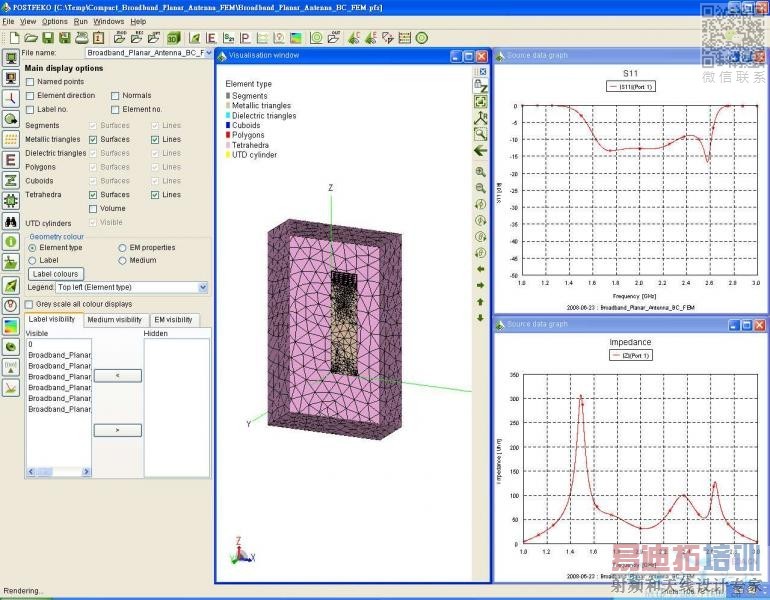Switch to the Medium visibility tab
Screen dimensions: 770x600
[114, 320]
